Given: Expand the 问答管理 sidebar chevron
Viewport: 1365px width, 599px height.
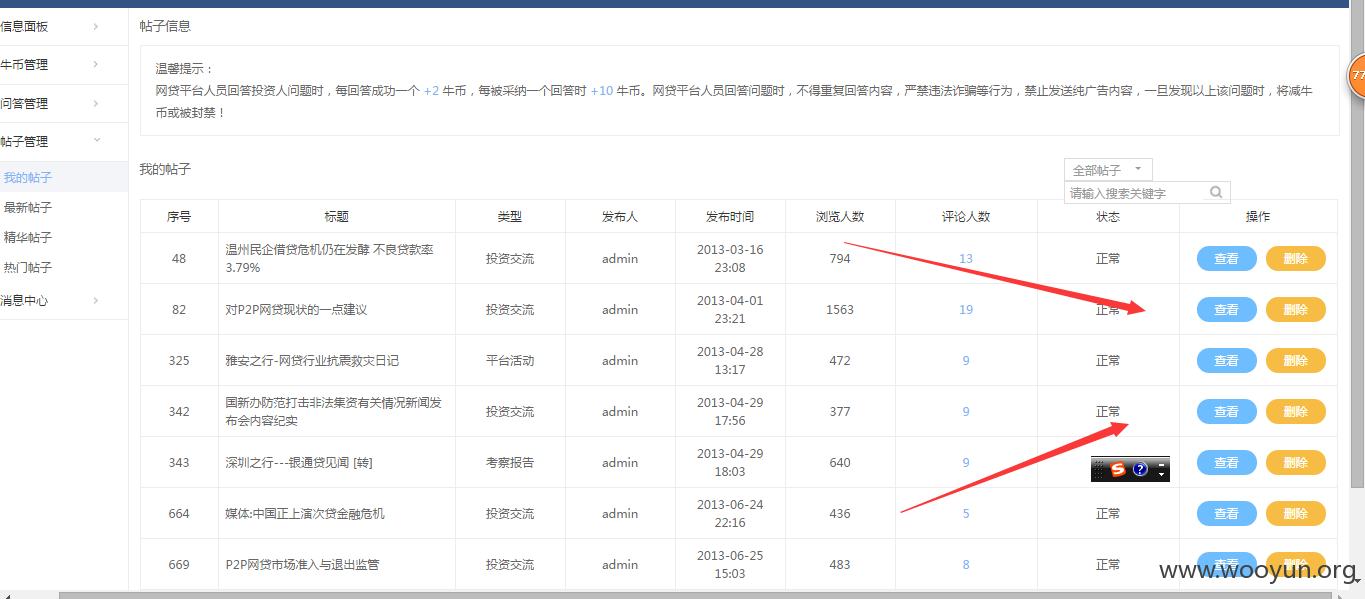Looking at the screenshot, I should pyautogui.click(x=95, y=104).
